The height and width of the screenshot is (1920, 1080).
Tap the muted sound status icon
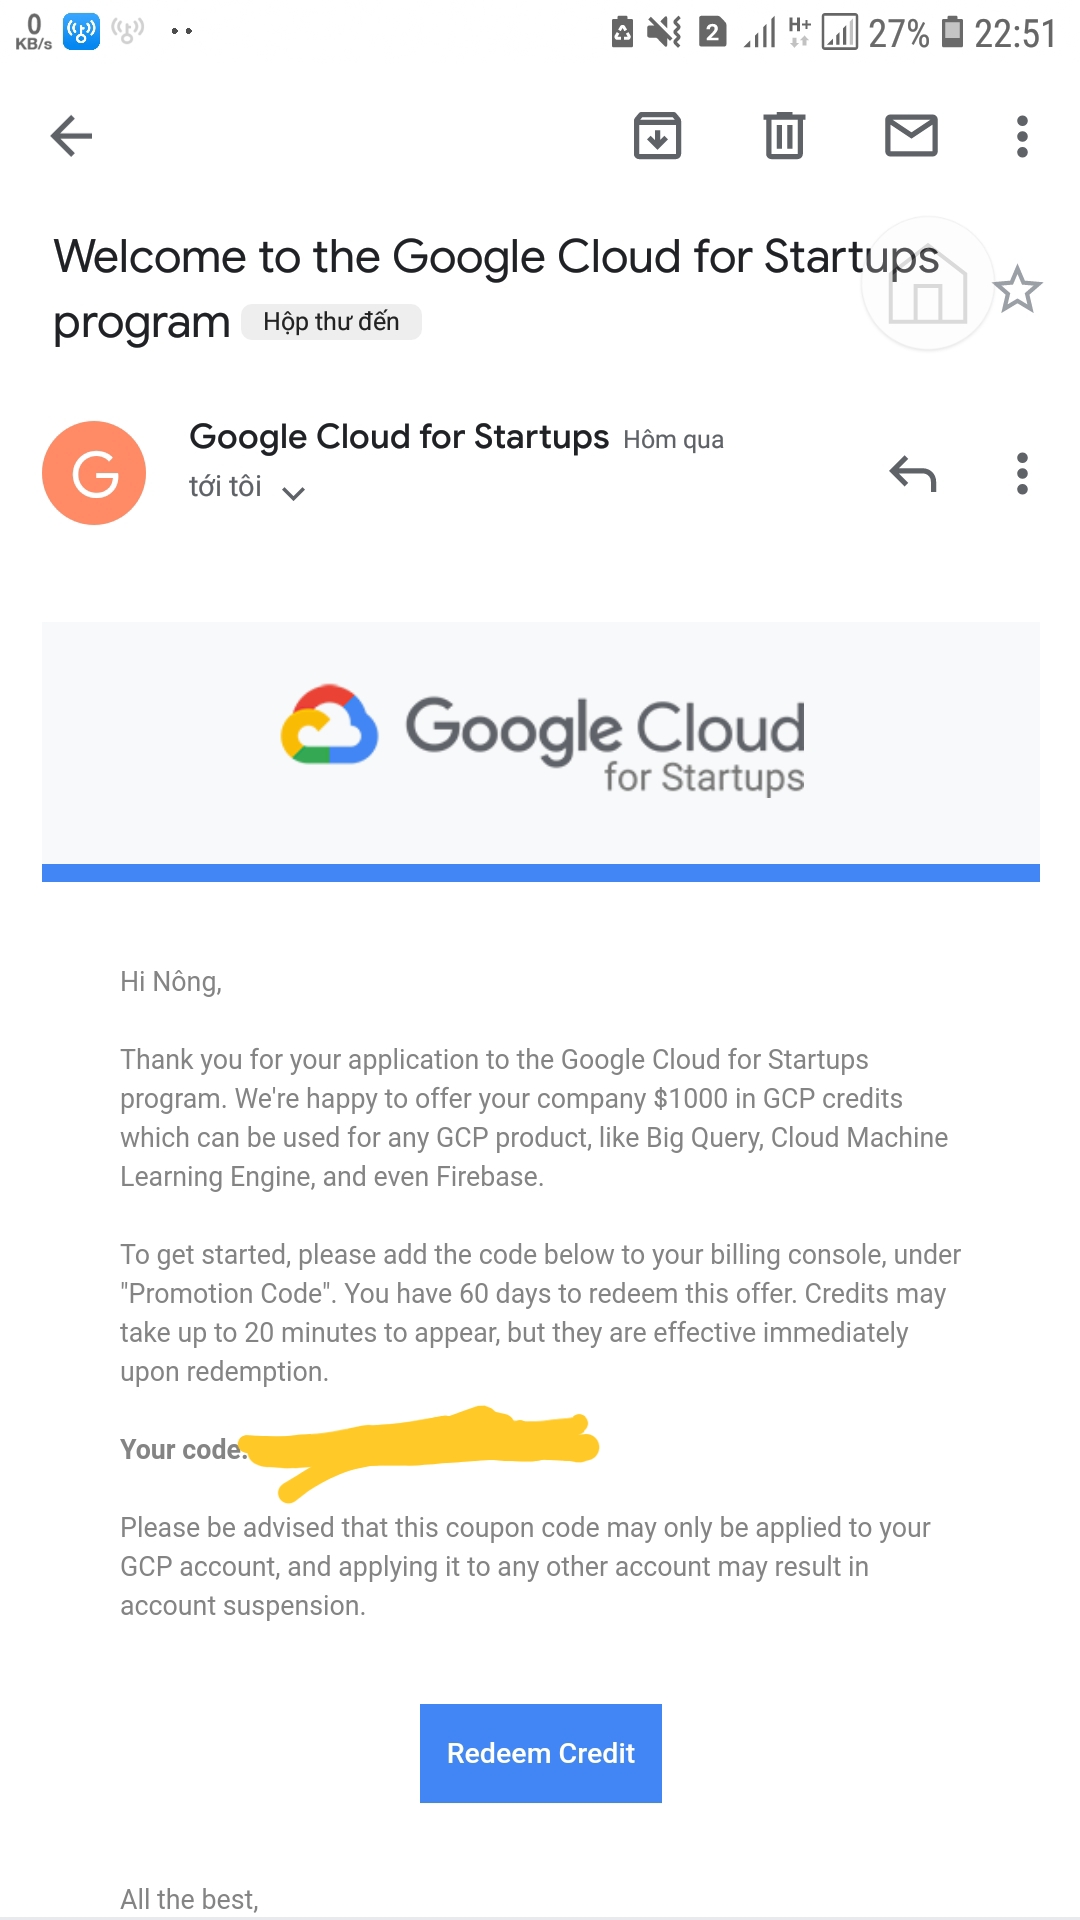click(x=664, y=33)
